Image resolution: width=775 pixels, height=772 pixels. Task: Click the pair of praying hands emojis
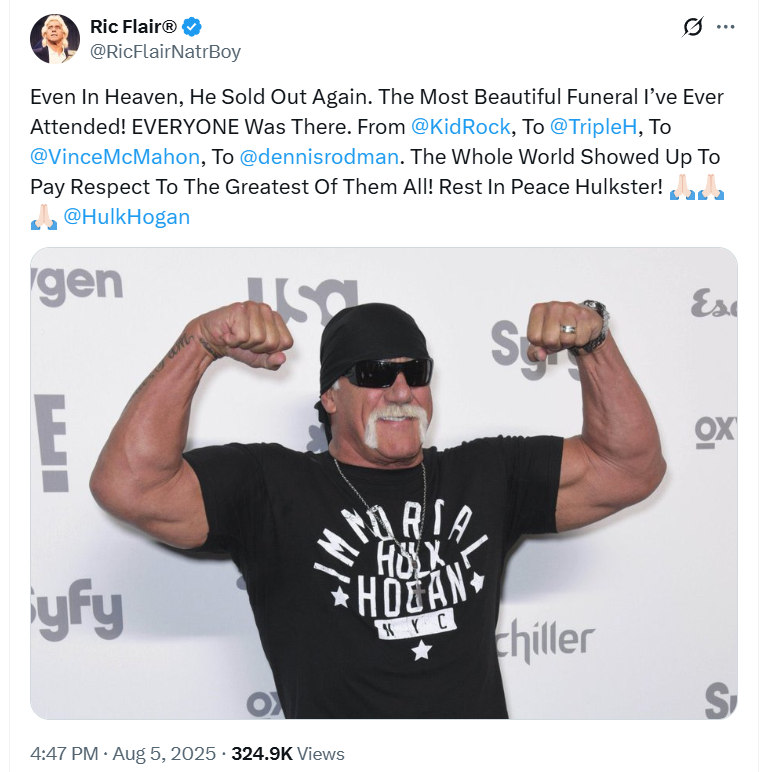pyautogui.click(x=697, y=187)
